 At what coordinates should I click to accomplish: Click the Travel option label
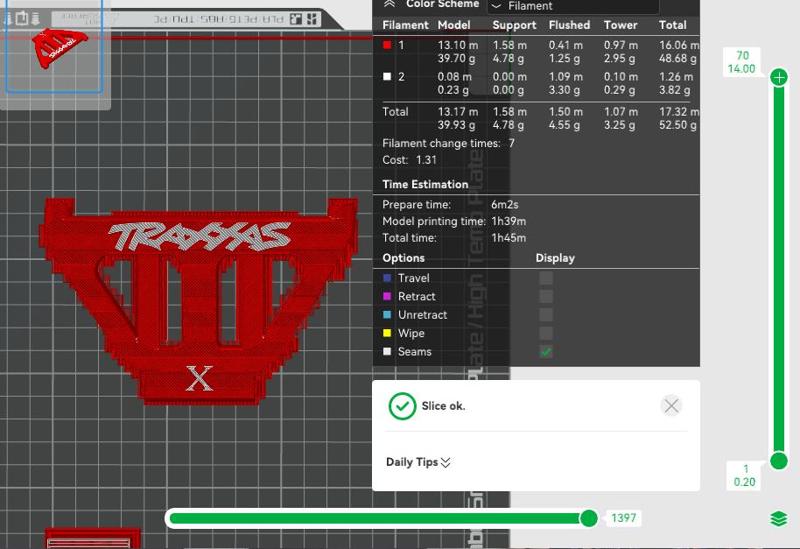[x=414, y=278]
